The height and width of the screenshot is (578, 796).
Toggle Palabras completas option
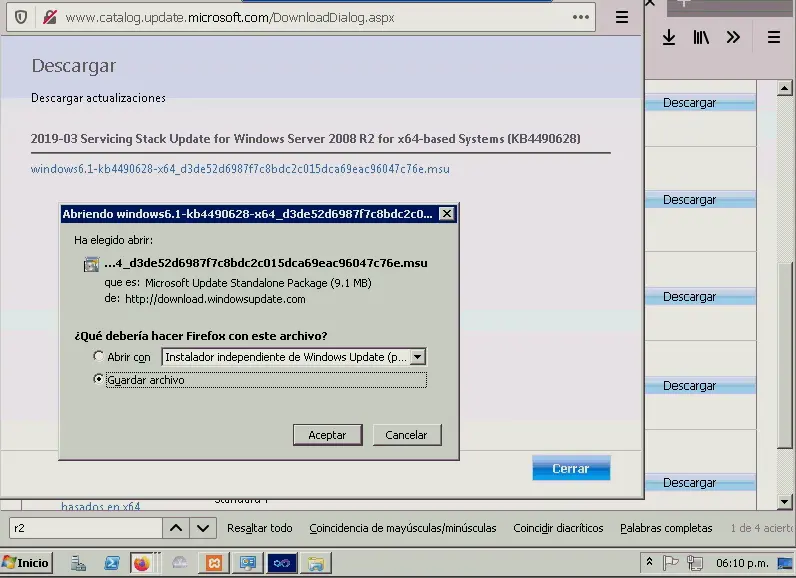click(666, 528)
